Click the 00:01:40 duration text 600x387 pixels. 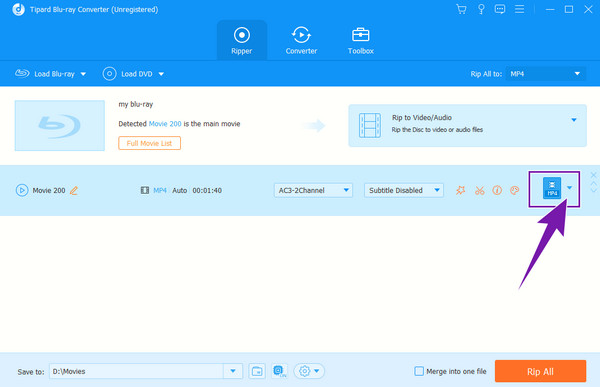(x=207, y=190)
